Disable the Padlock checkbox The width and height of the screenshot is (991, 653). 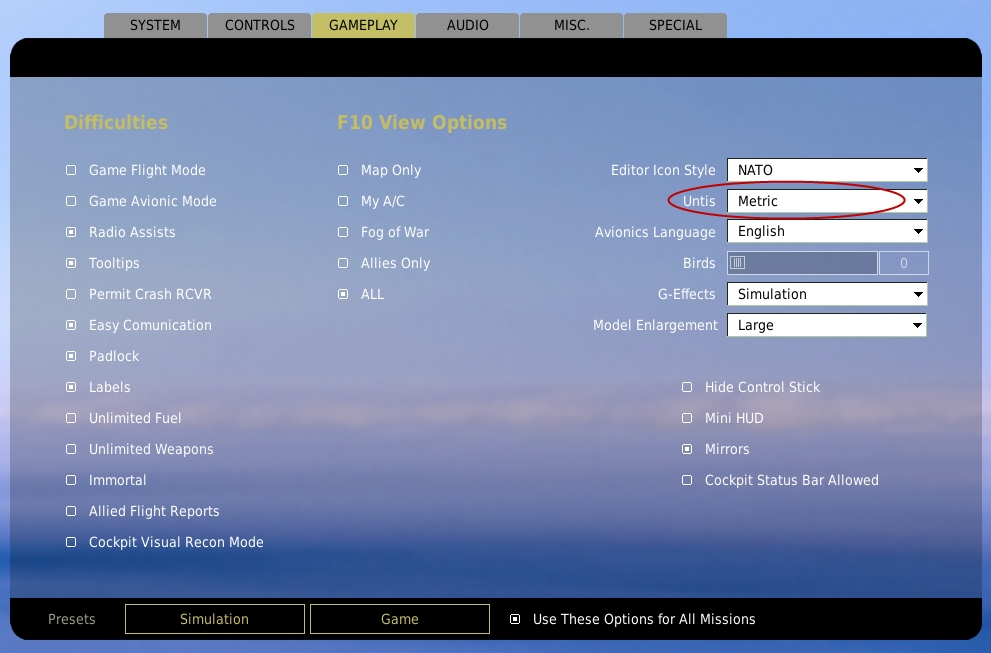(71, 356)
